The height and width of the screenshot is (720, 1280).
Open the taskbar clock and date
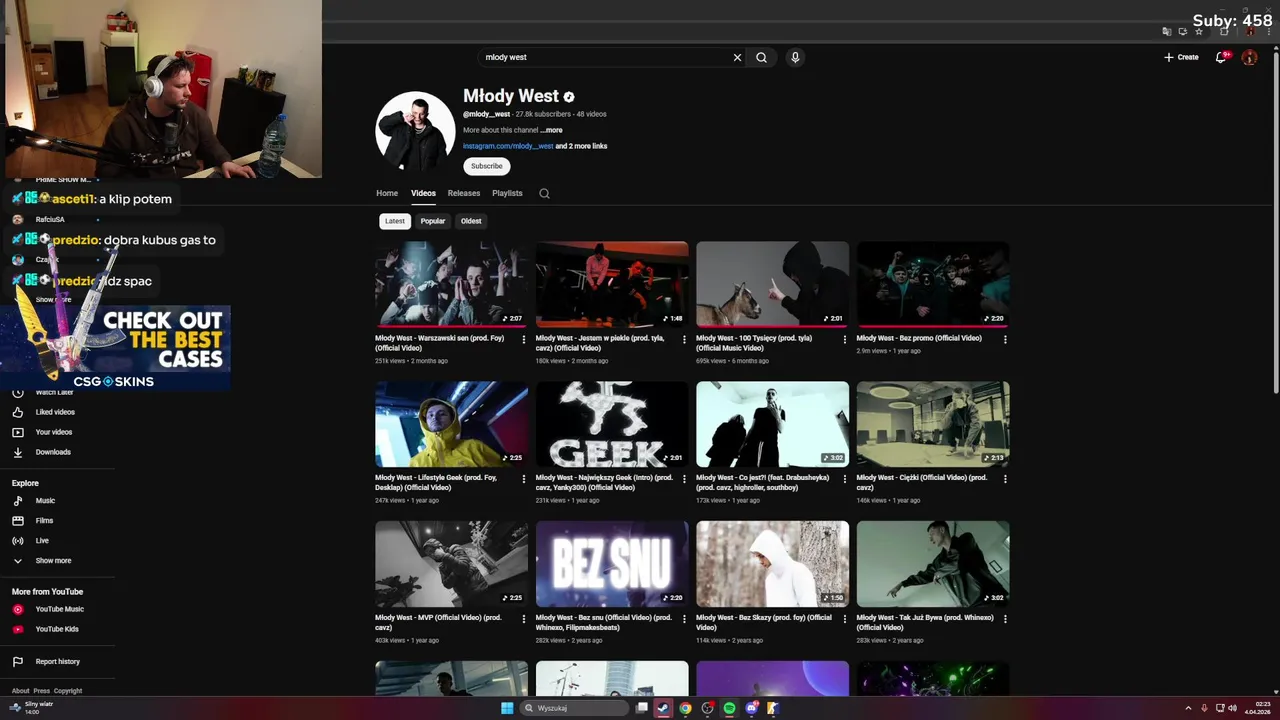tap(1257, 708)
